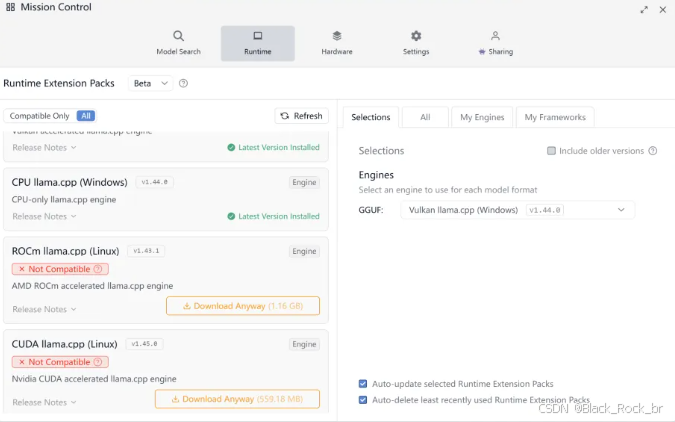675x422 pixels.
Task: Click Not Compatible help icon on ROCm card
Action: (x=98, y=269)
